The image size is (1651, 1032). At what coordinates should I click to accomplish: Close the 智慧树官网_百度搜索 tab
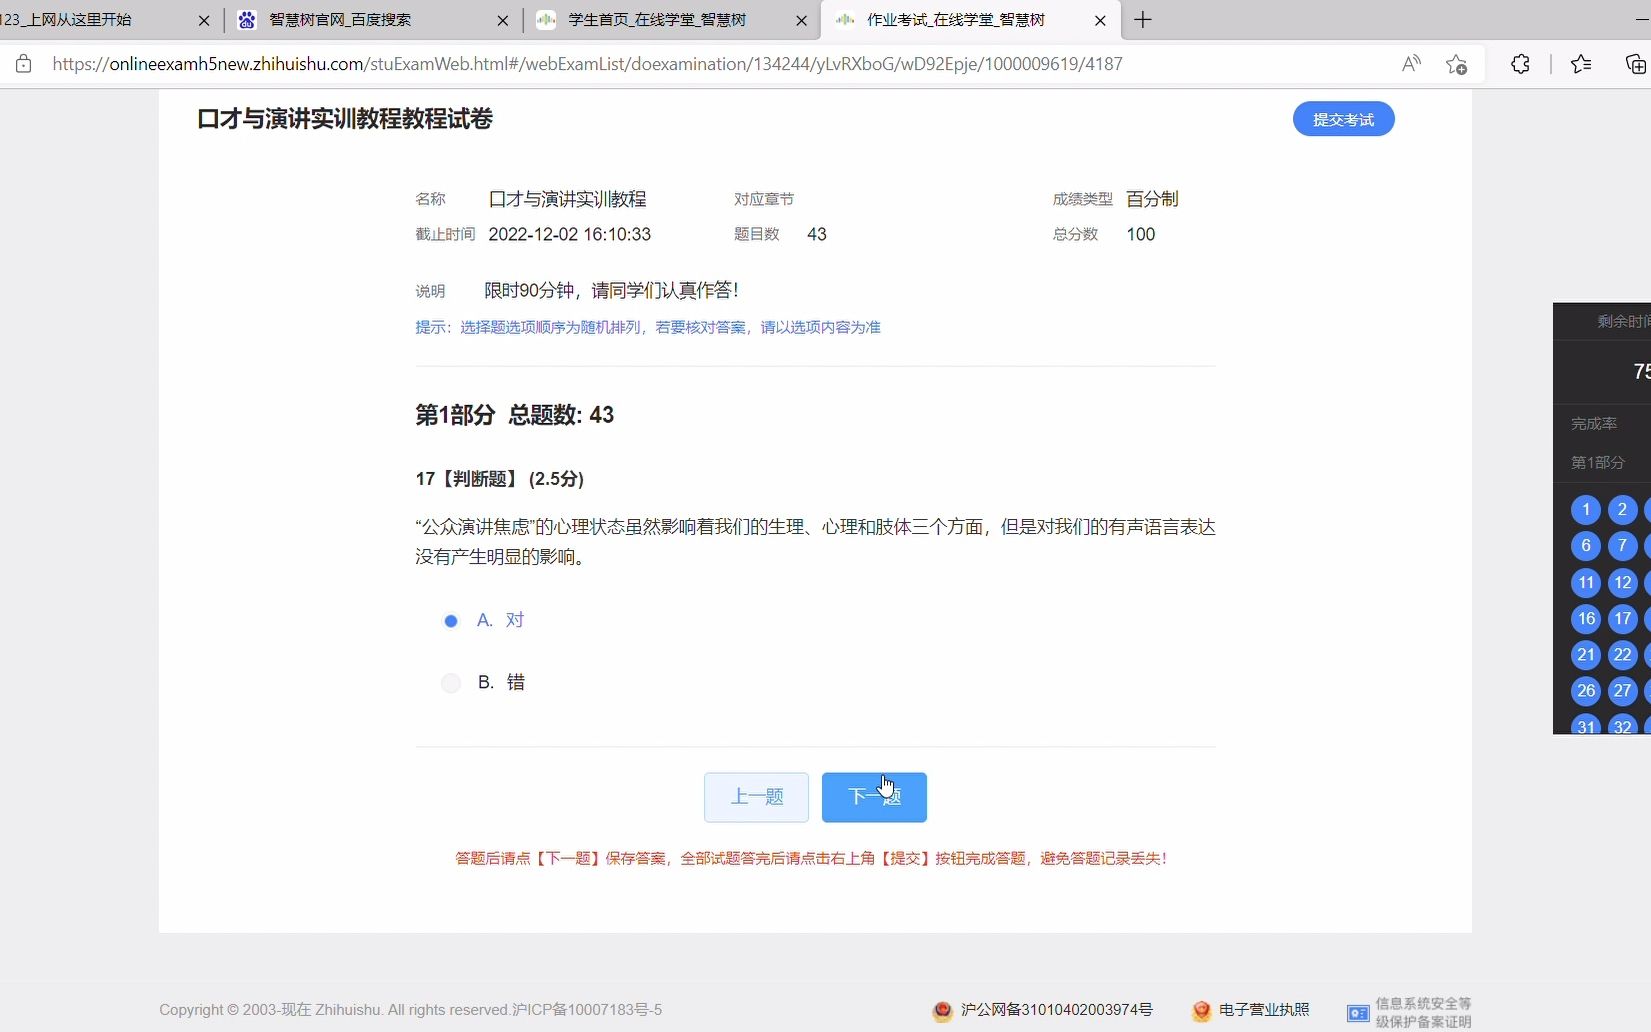click(502, 20)
